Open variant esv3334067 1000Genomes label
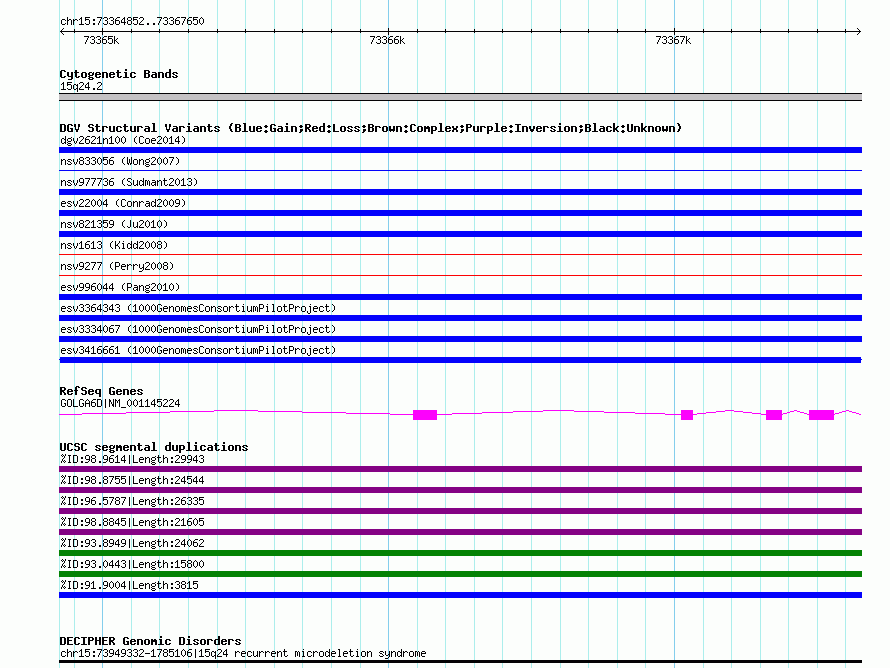890x668 pixels. point(198,329)
